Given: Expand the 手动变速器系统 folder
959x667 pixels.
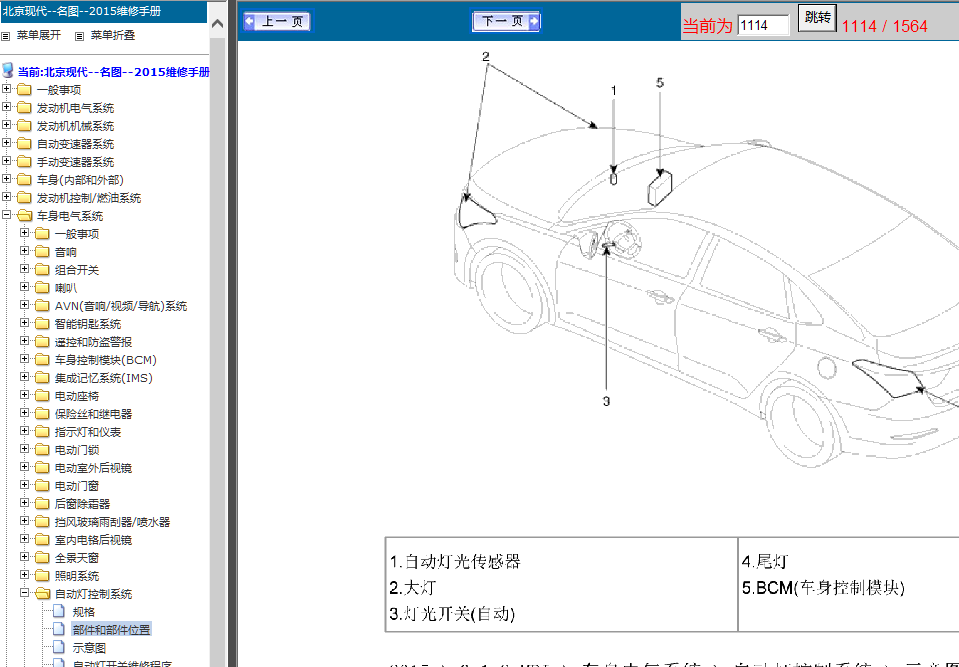Looking at the screenshot, I should (x=7, y=161).
